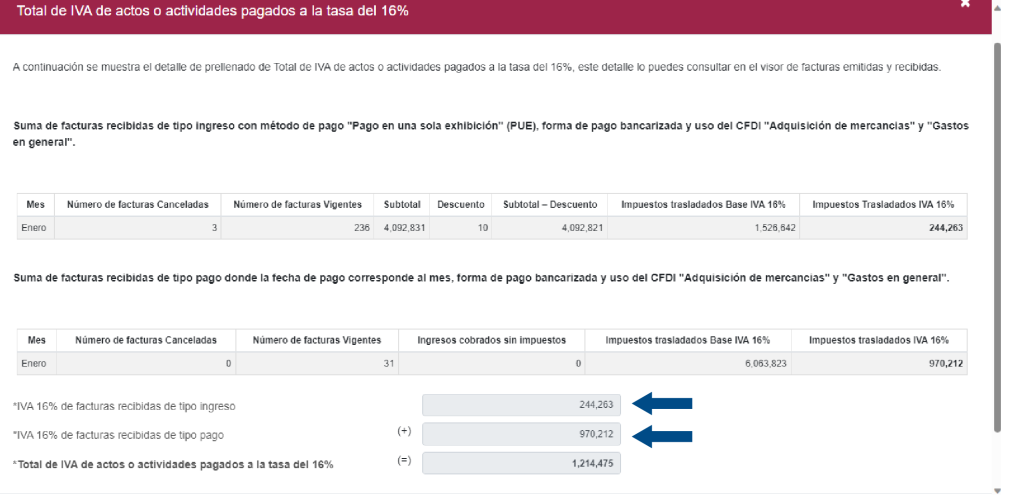Click the Descuento column header
1024x497 pixels.
pyautogui.click(x=461, y=205)
